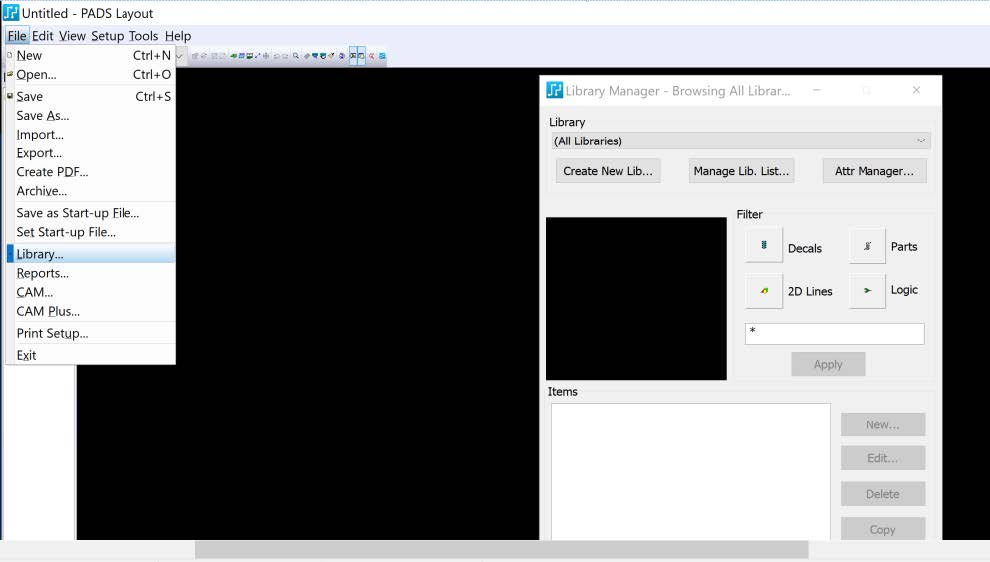Open the Setup menu
Viewport: 990px width, 562px height.
[x=107, y=36]
